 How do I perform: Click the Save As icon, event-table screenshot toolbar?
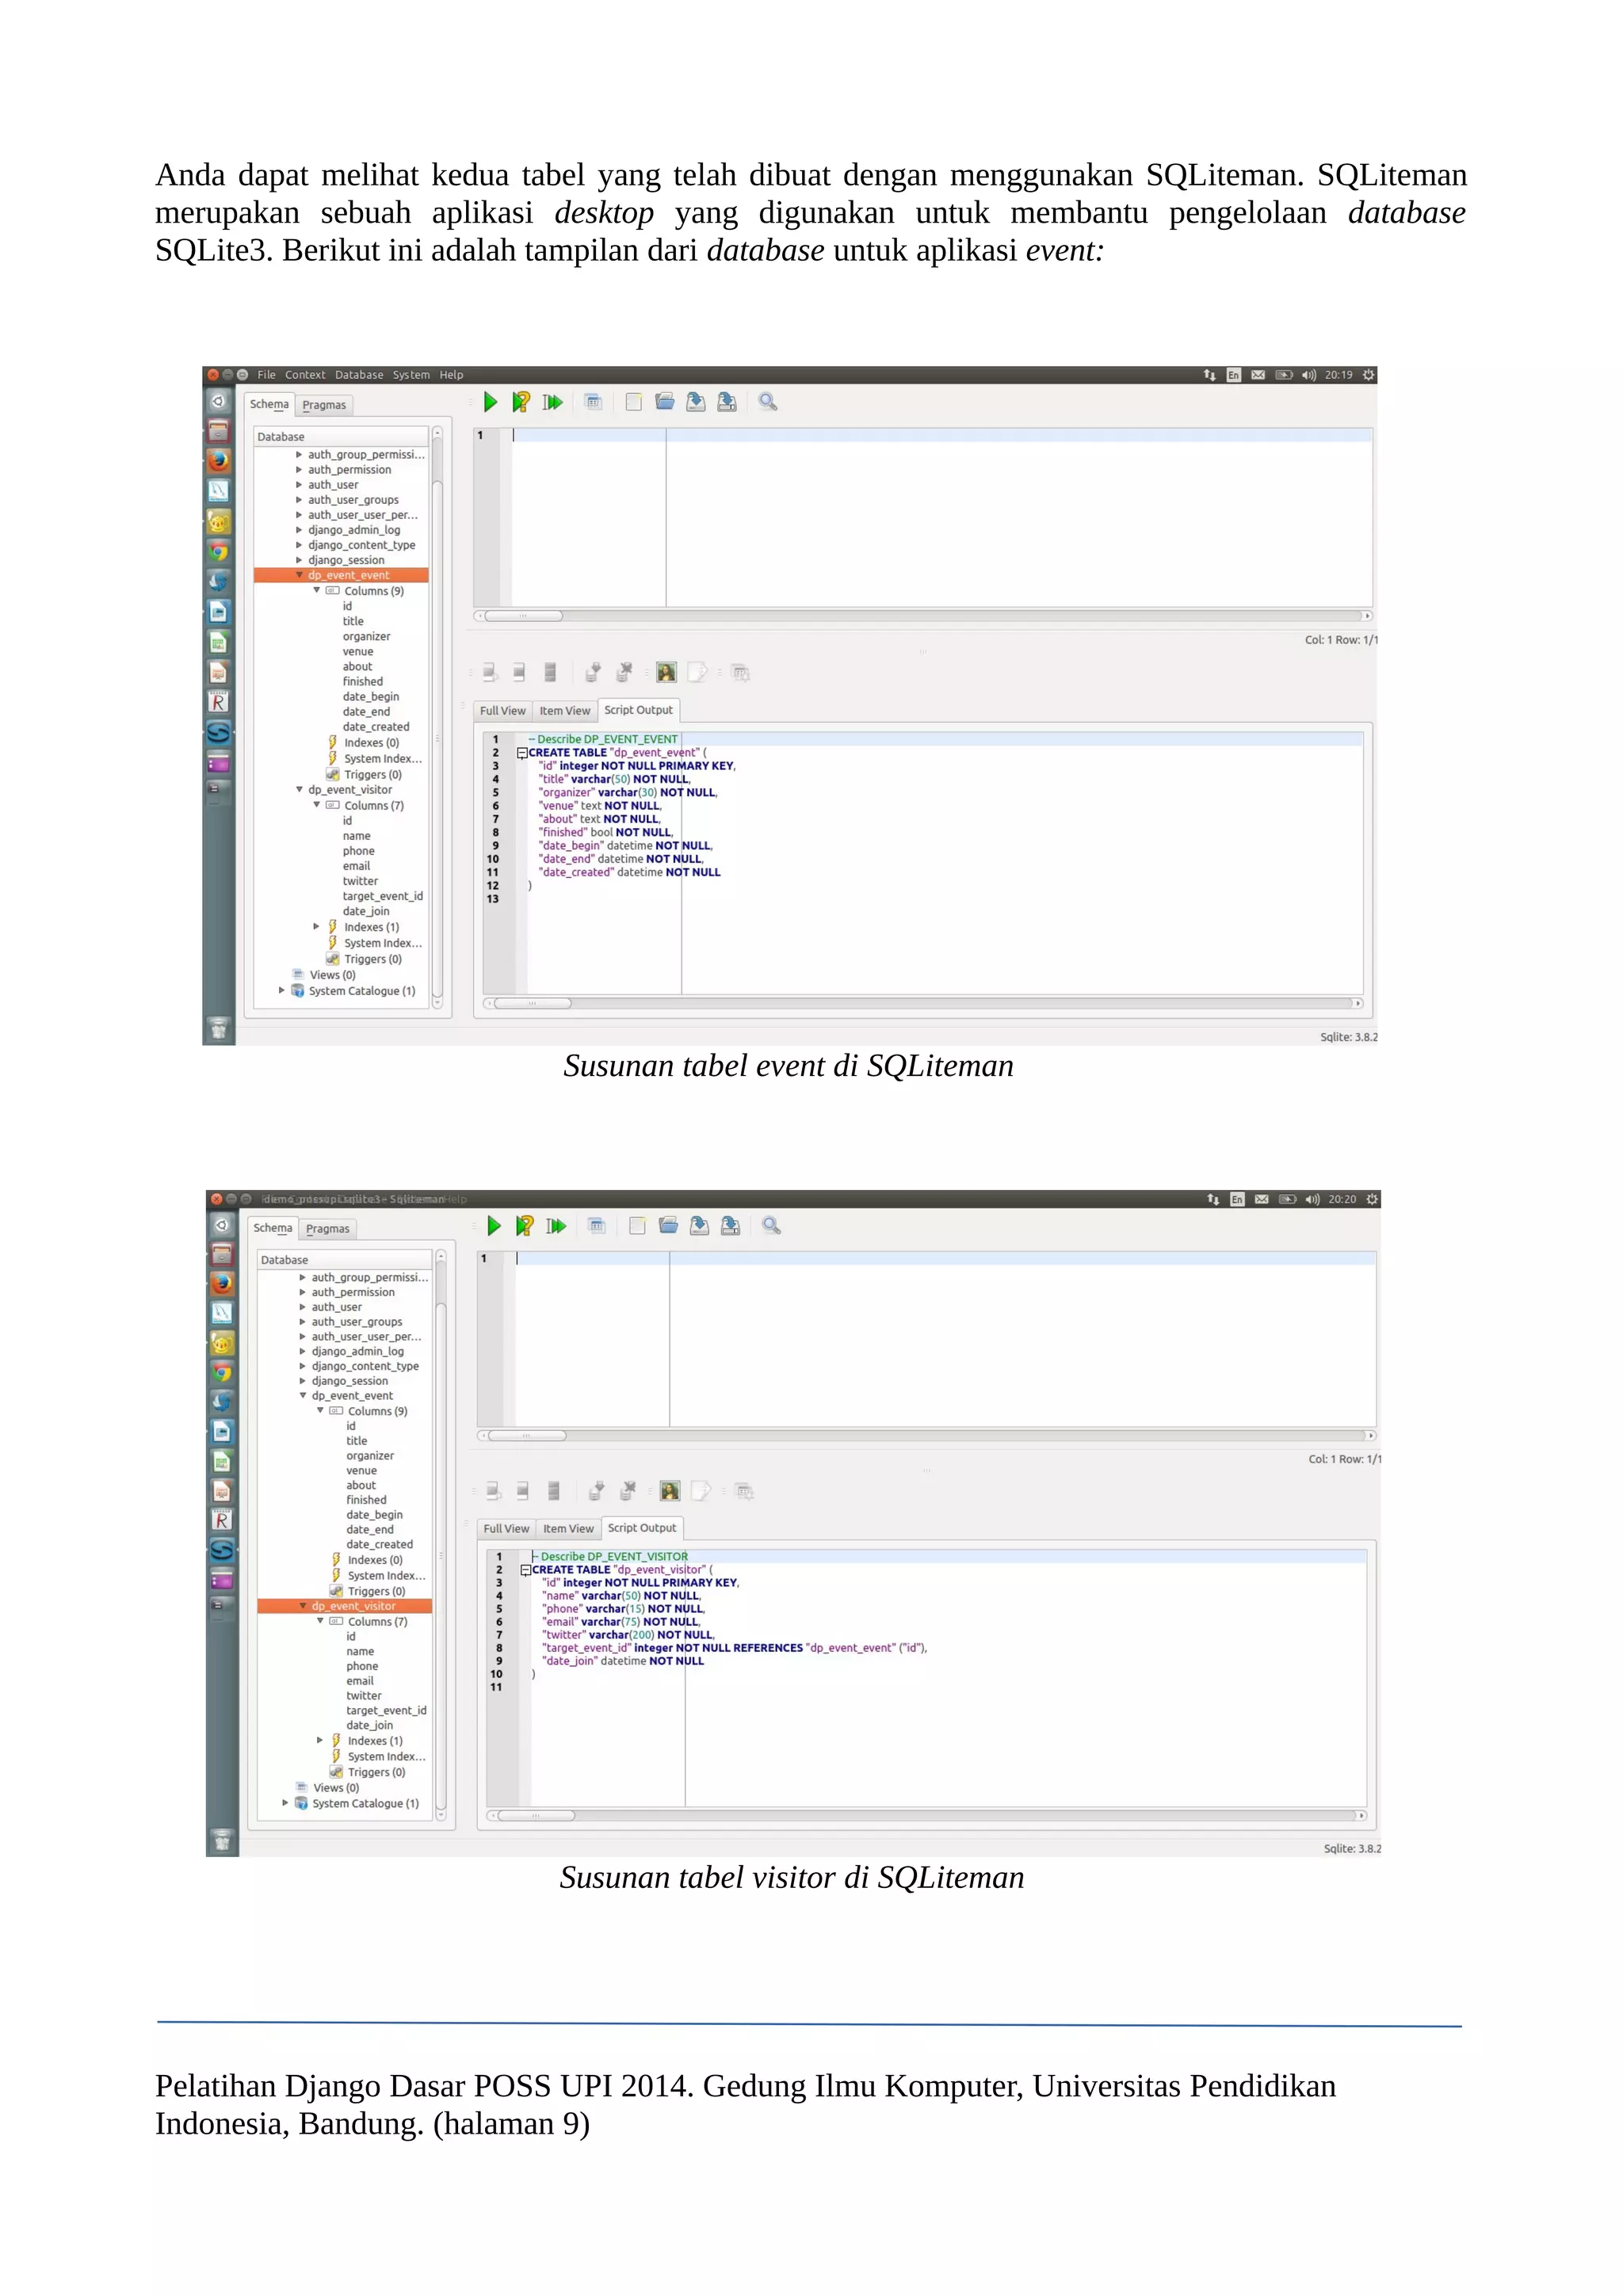click(x=727, y=402)
